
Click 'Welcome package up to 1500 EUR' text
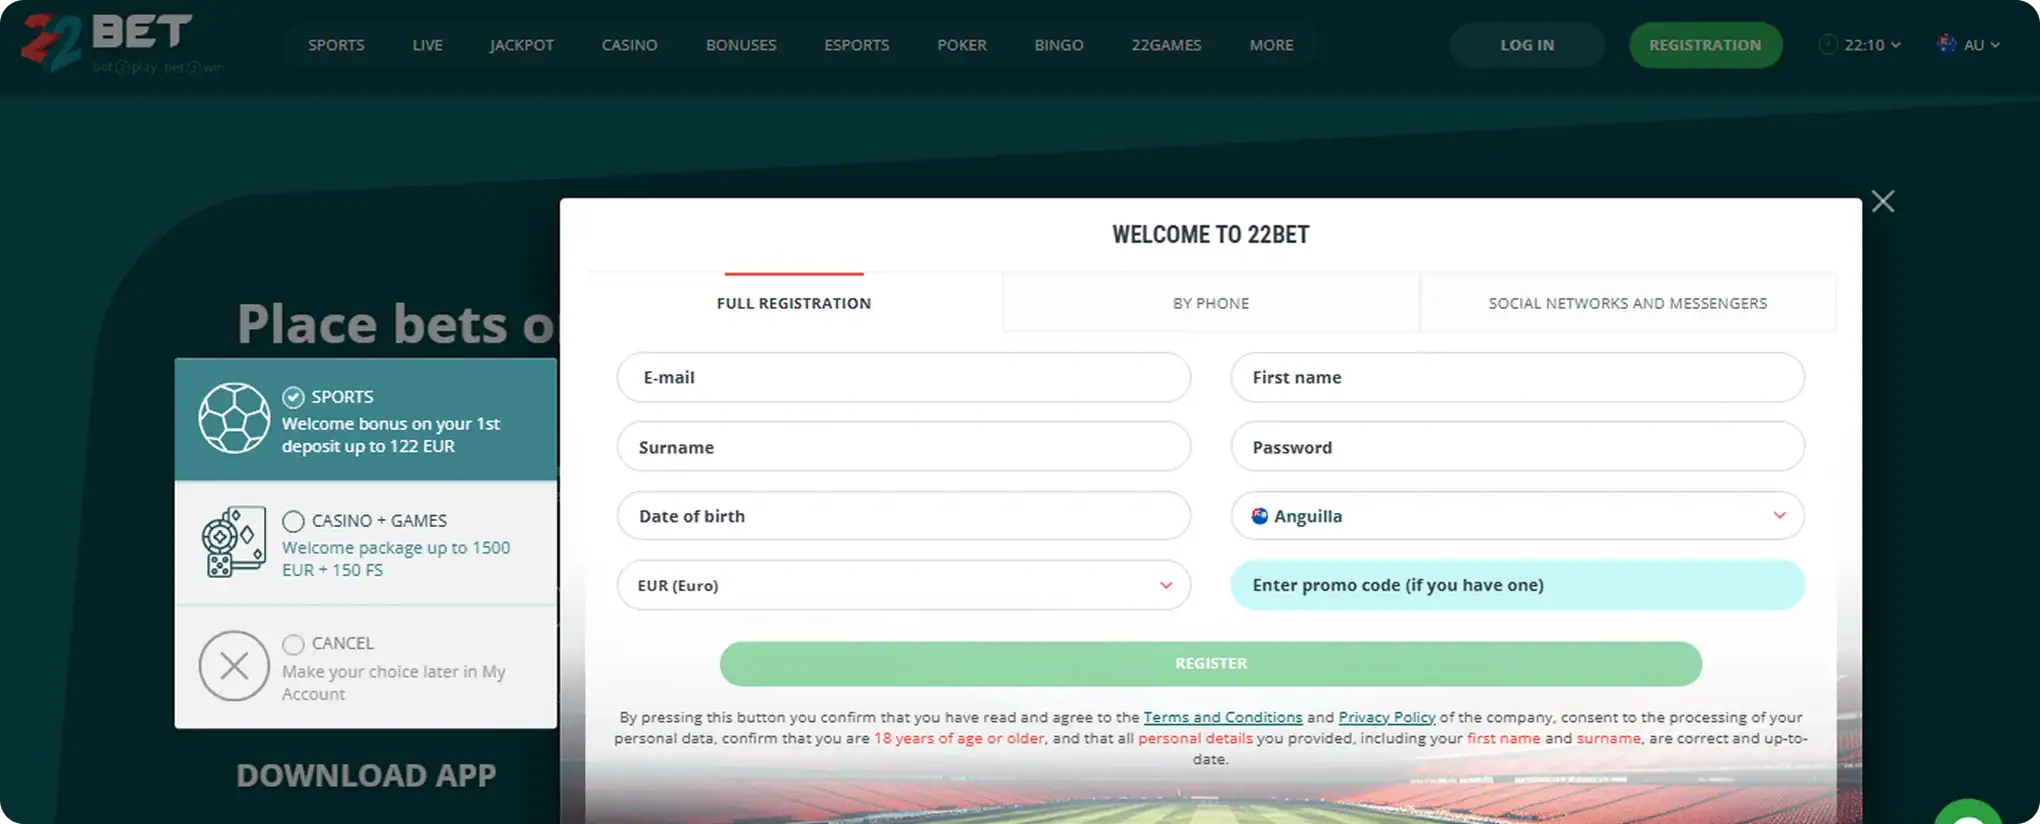[396, 558]
